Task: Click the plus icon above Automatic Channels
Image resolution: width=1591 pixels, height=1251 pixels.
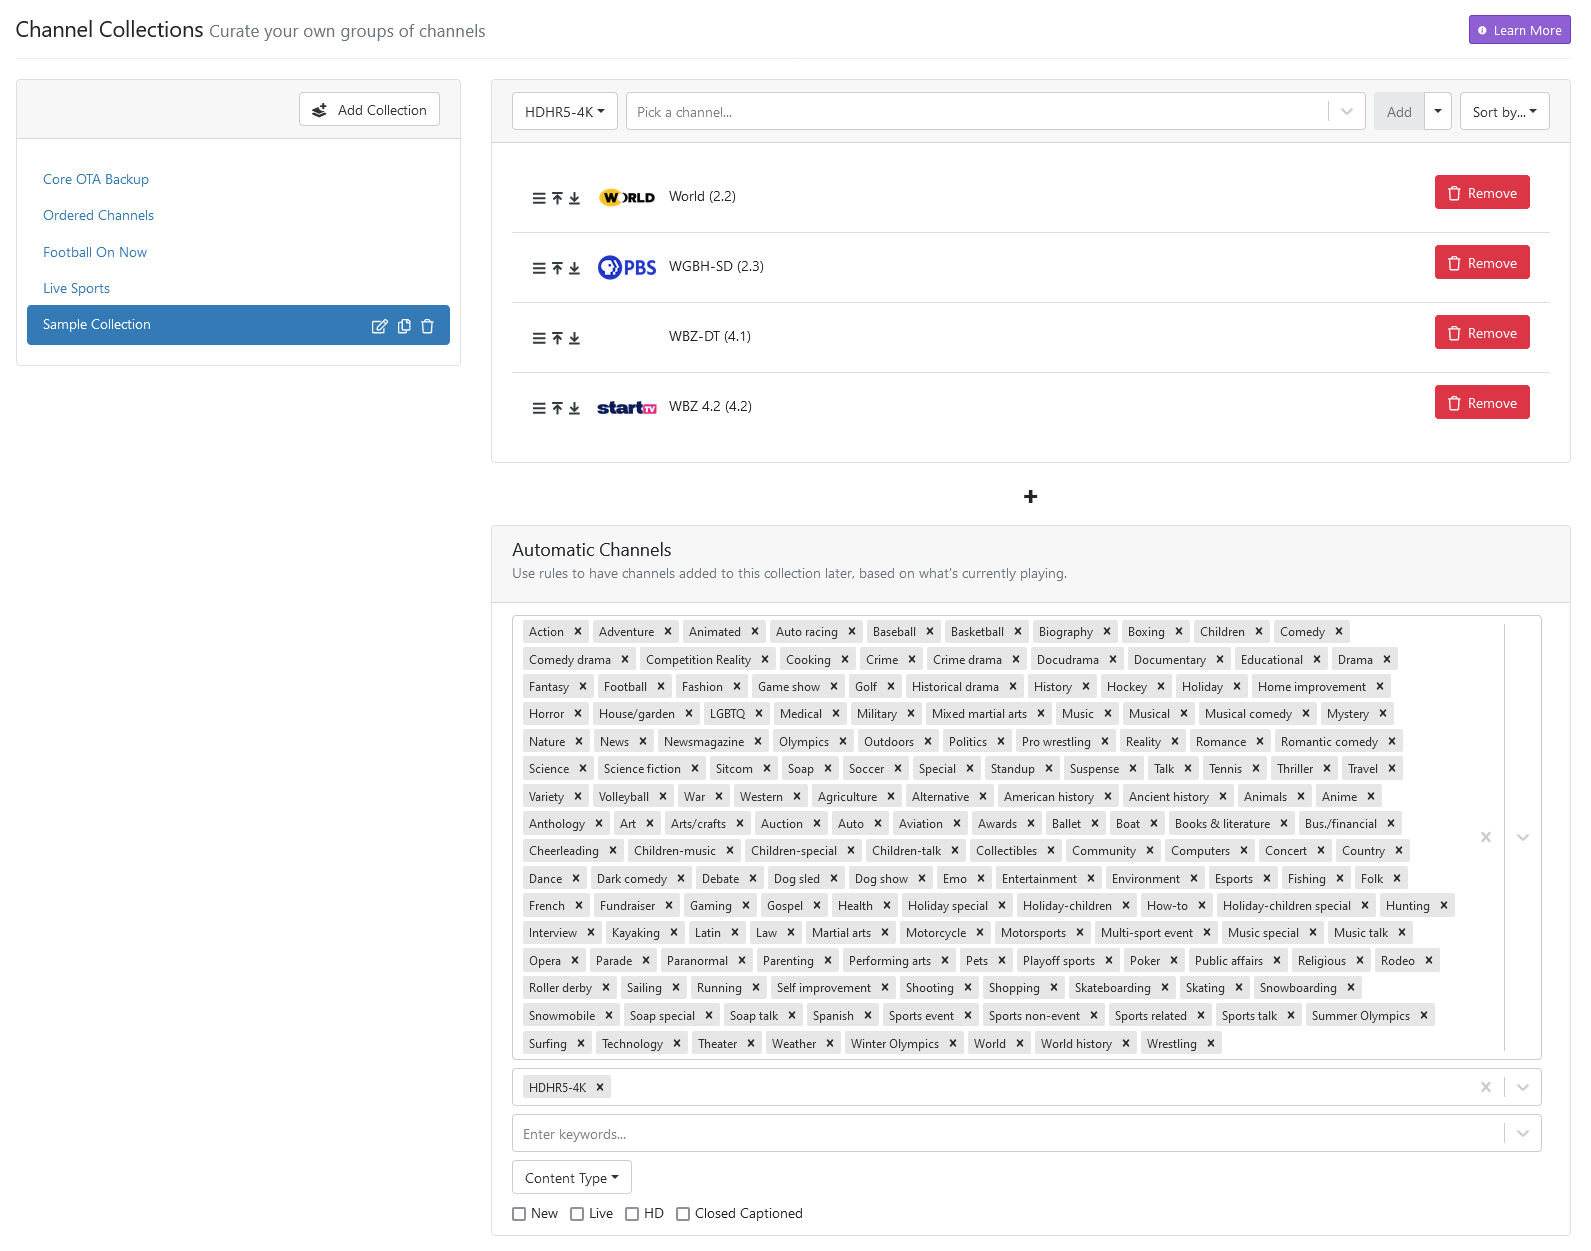Action: click(x=1030, y=497)
